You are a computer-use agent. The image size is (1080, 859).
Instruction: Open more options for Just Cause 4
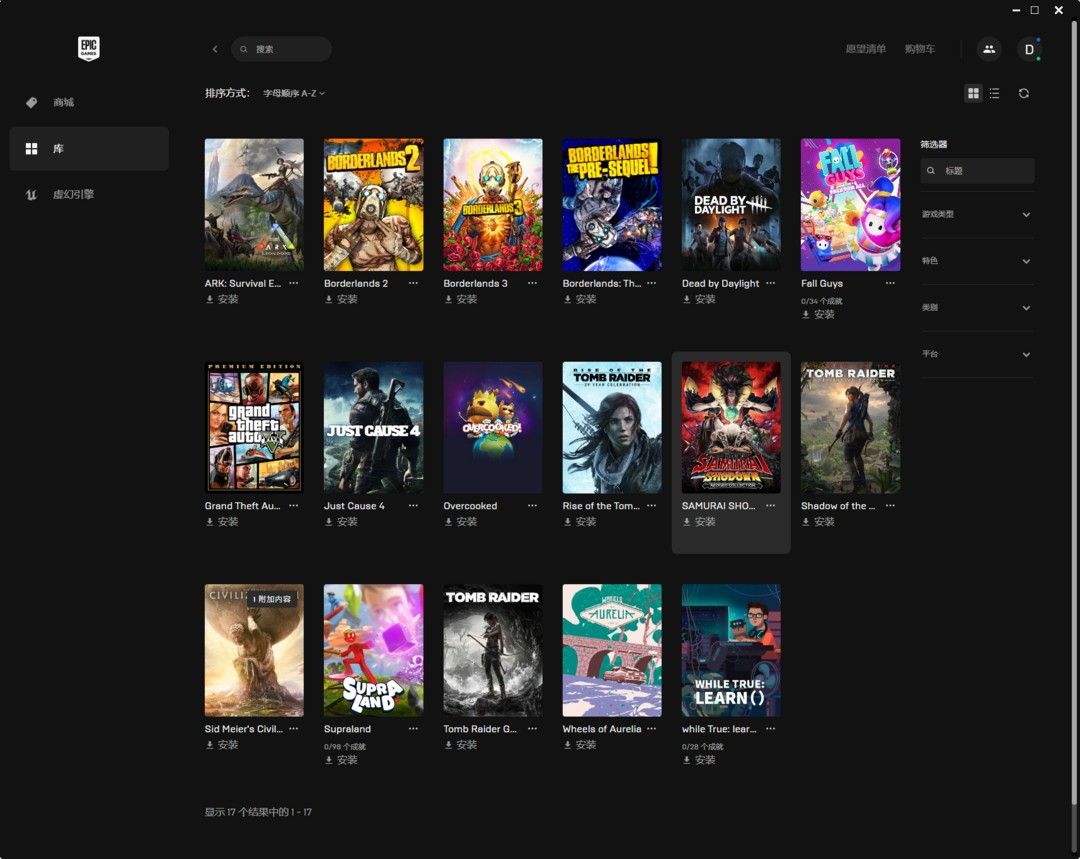click(413, 506)
